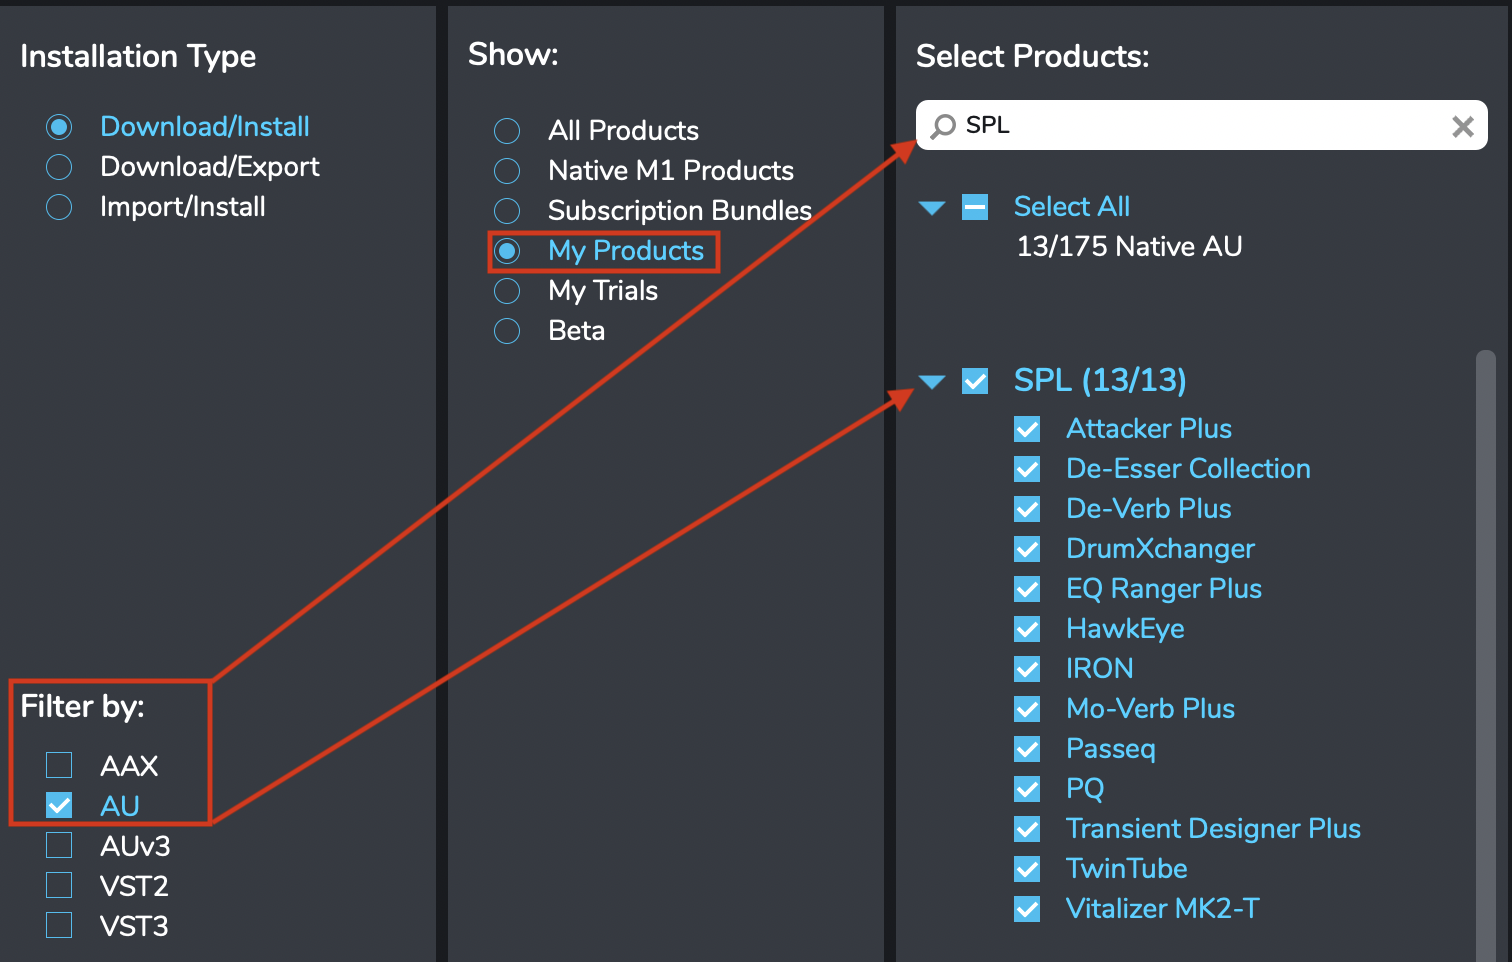Image resolution: width=1512 pixels, height=962 pixels.
Task: Uncheck the AU format filter
Action: tap(59, 805)
